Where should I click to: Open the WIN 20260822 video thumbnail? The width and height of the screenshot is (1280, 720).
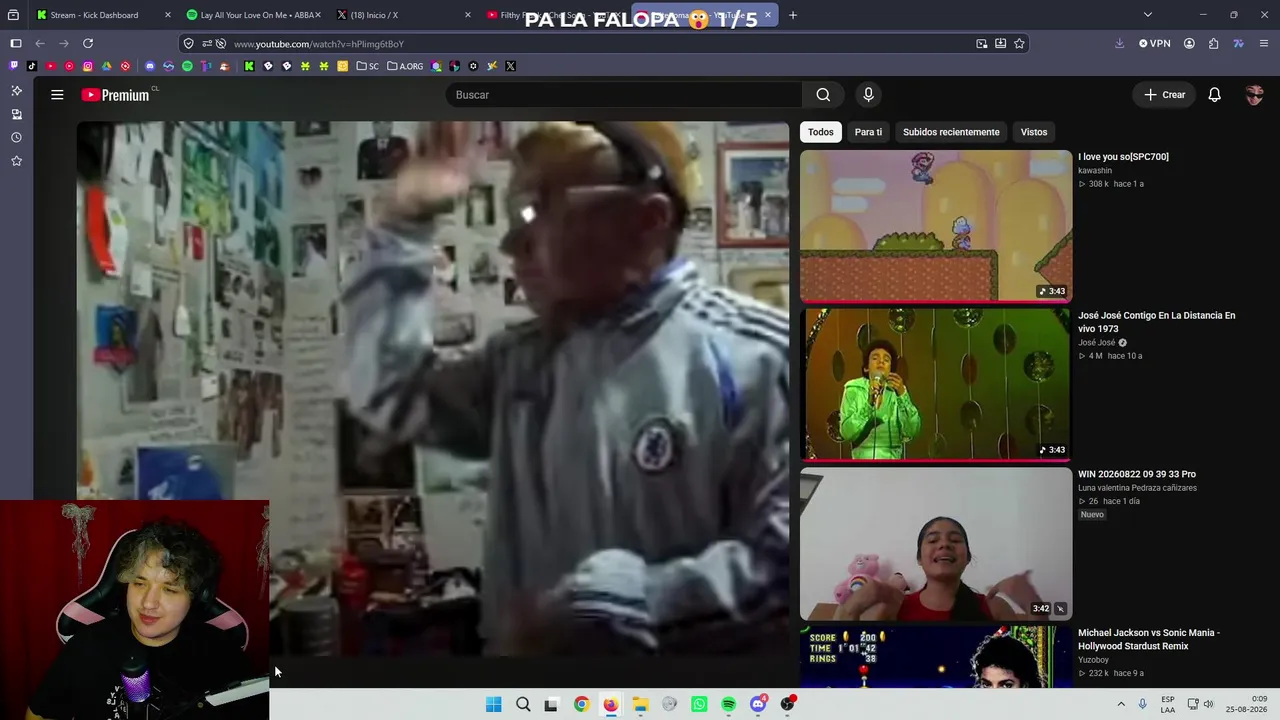[936, 543]
